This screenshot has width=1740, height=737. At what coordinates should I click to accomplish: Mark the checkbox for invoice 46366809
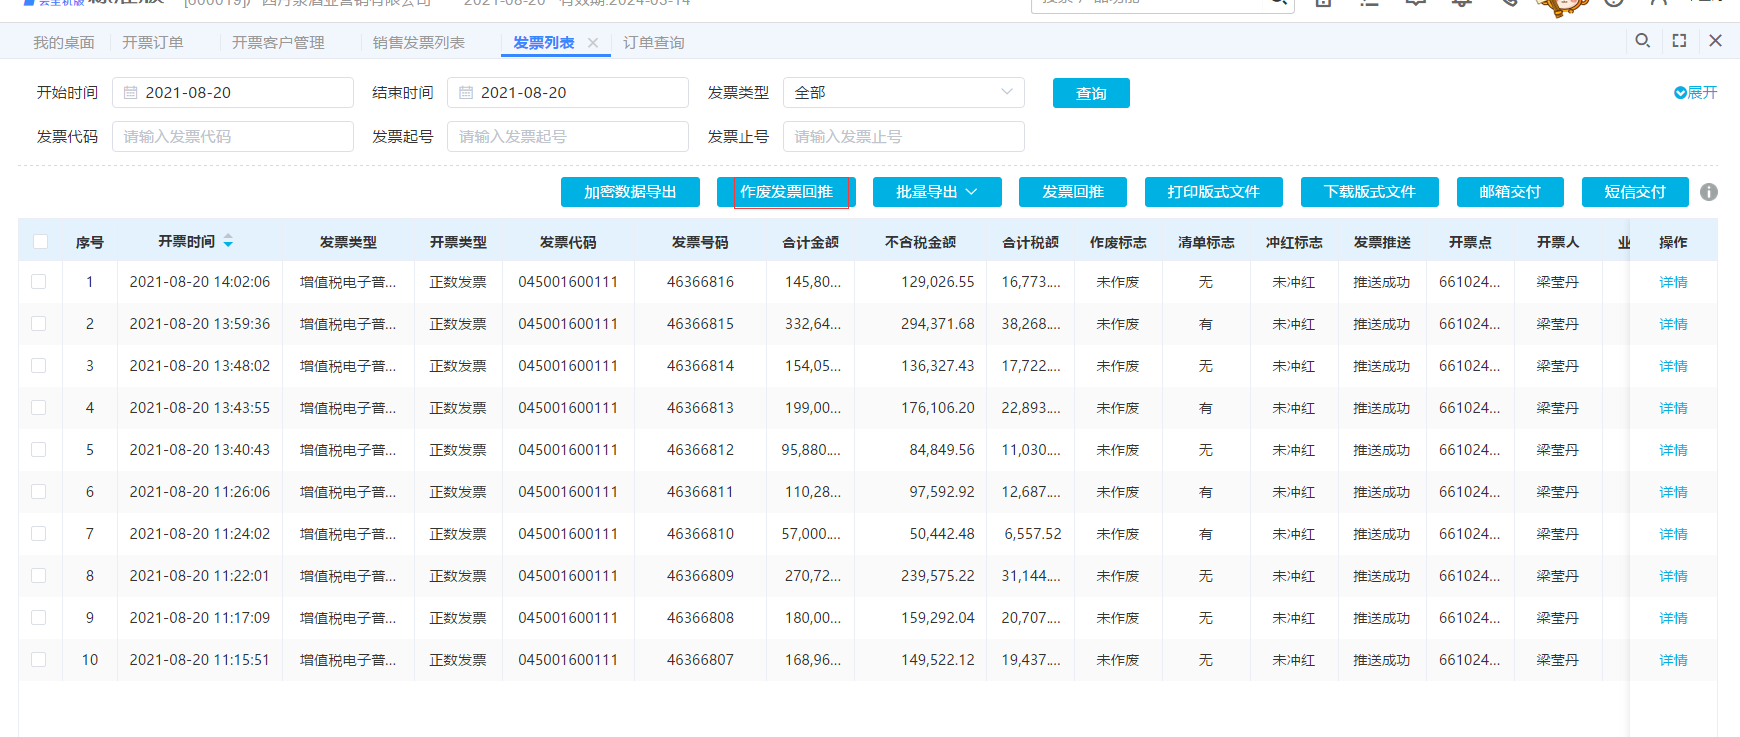39,576
